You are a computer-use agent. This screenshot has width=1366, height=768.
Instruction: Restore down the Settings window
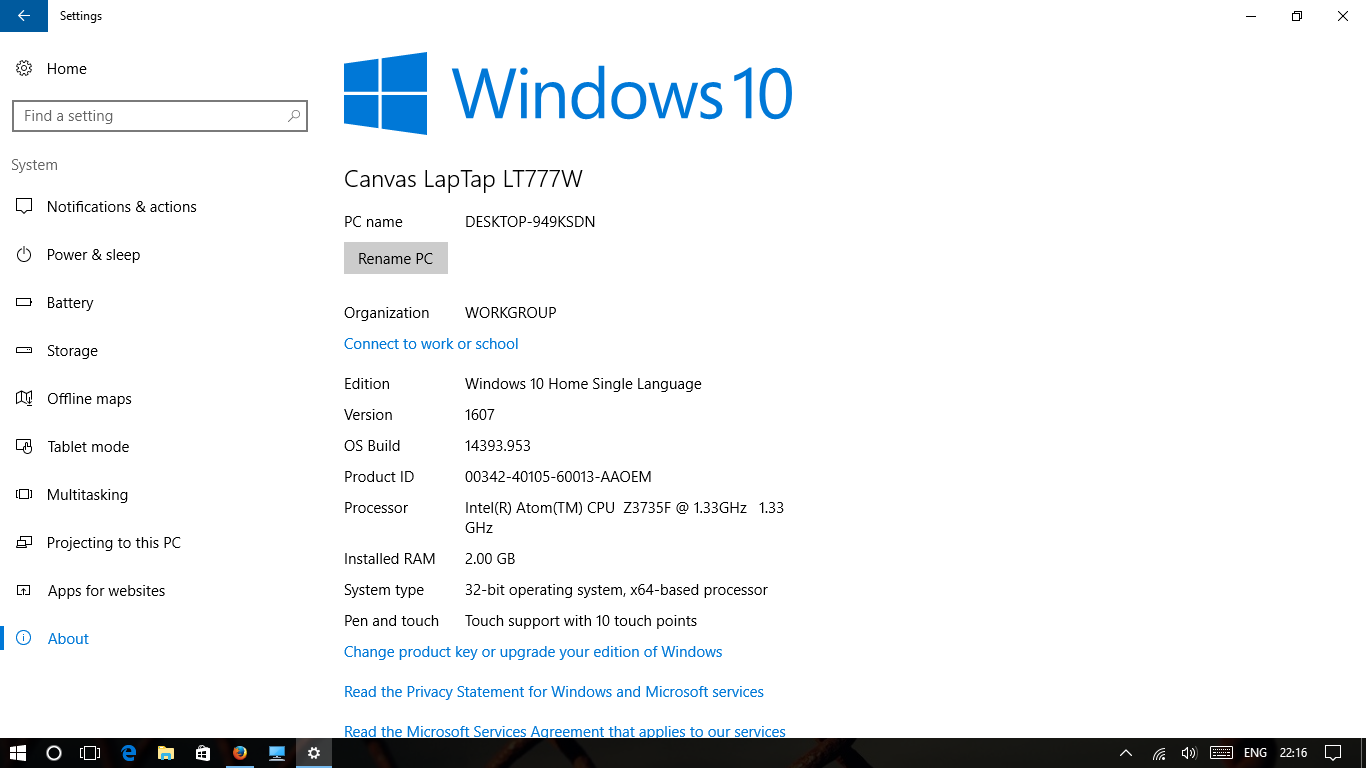coord(1297,16)
